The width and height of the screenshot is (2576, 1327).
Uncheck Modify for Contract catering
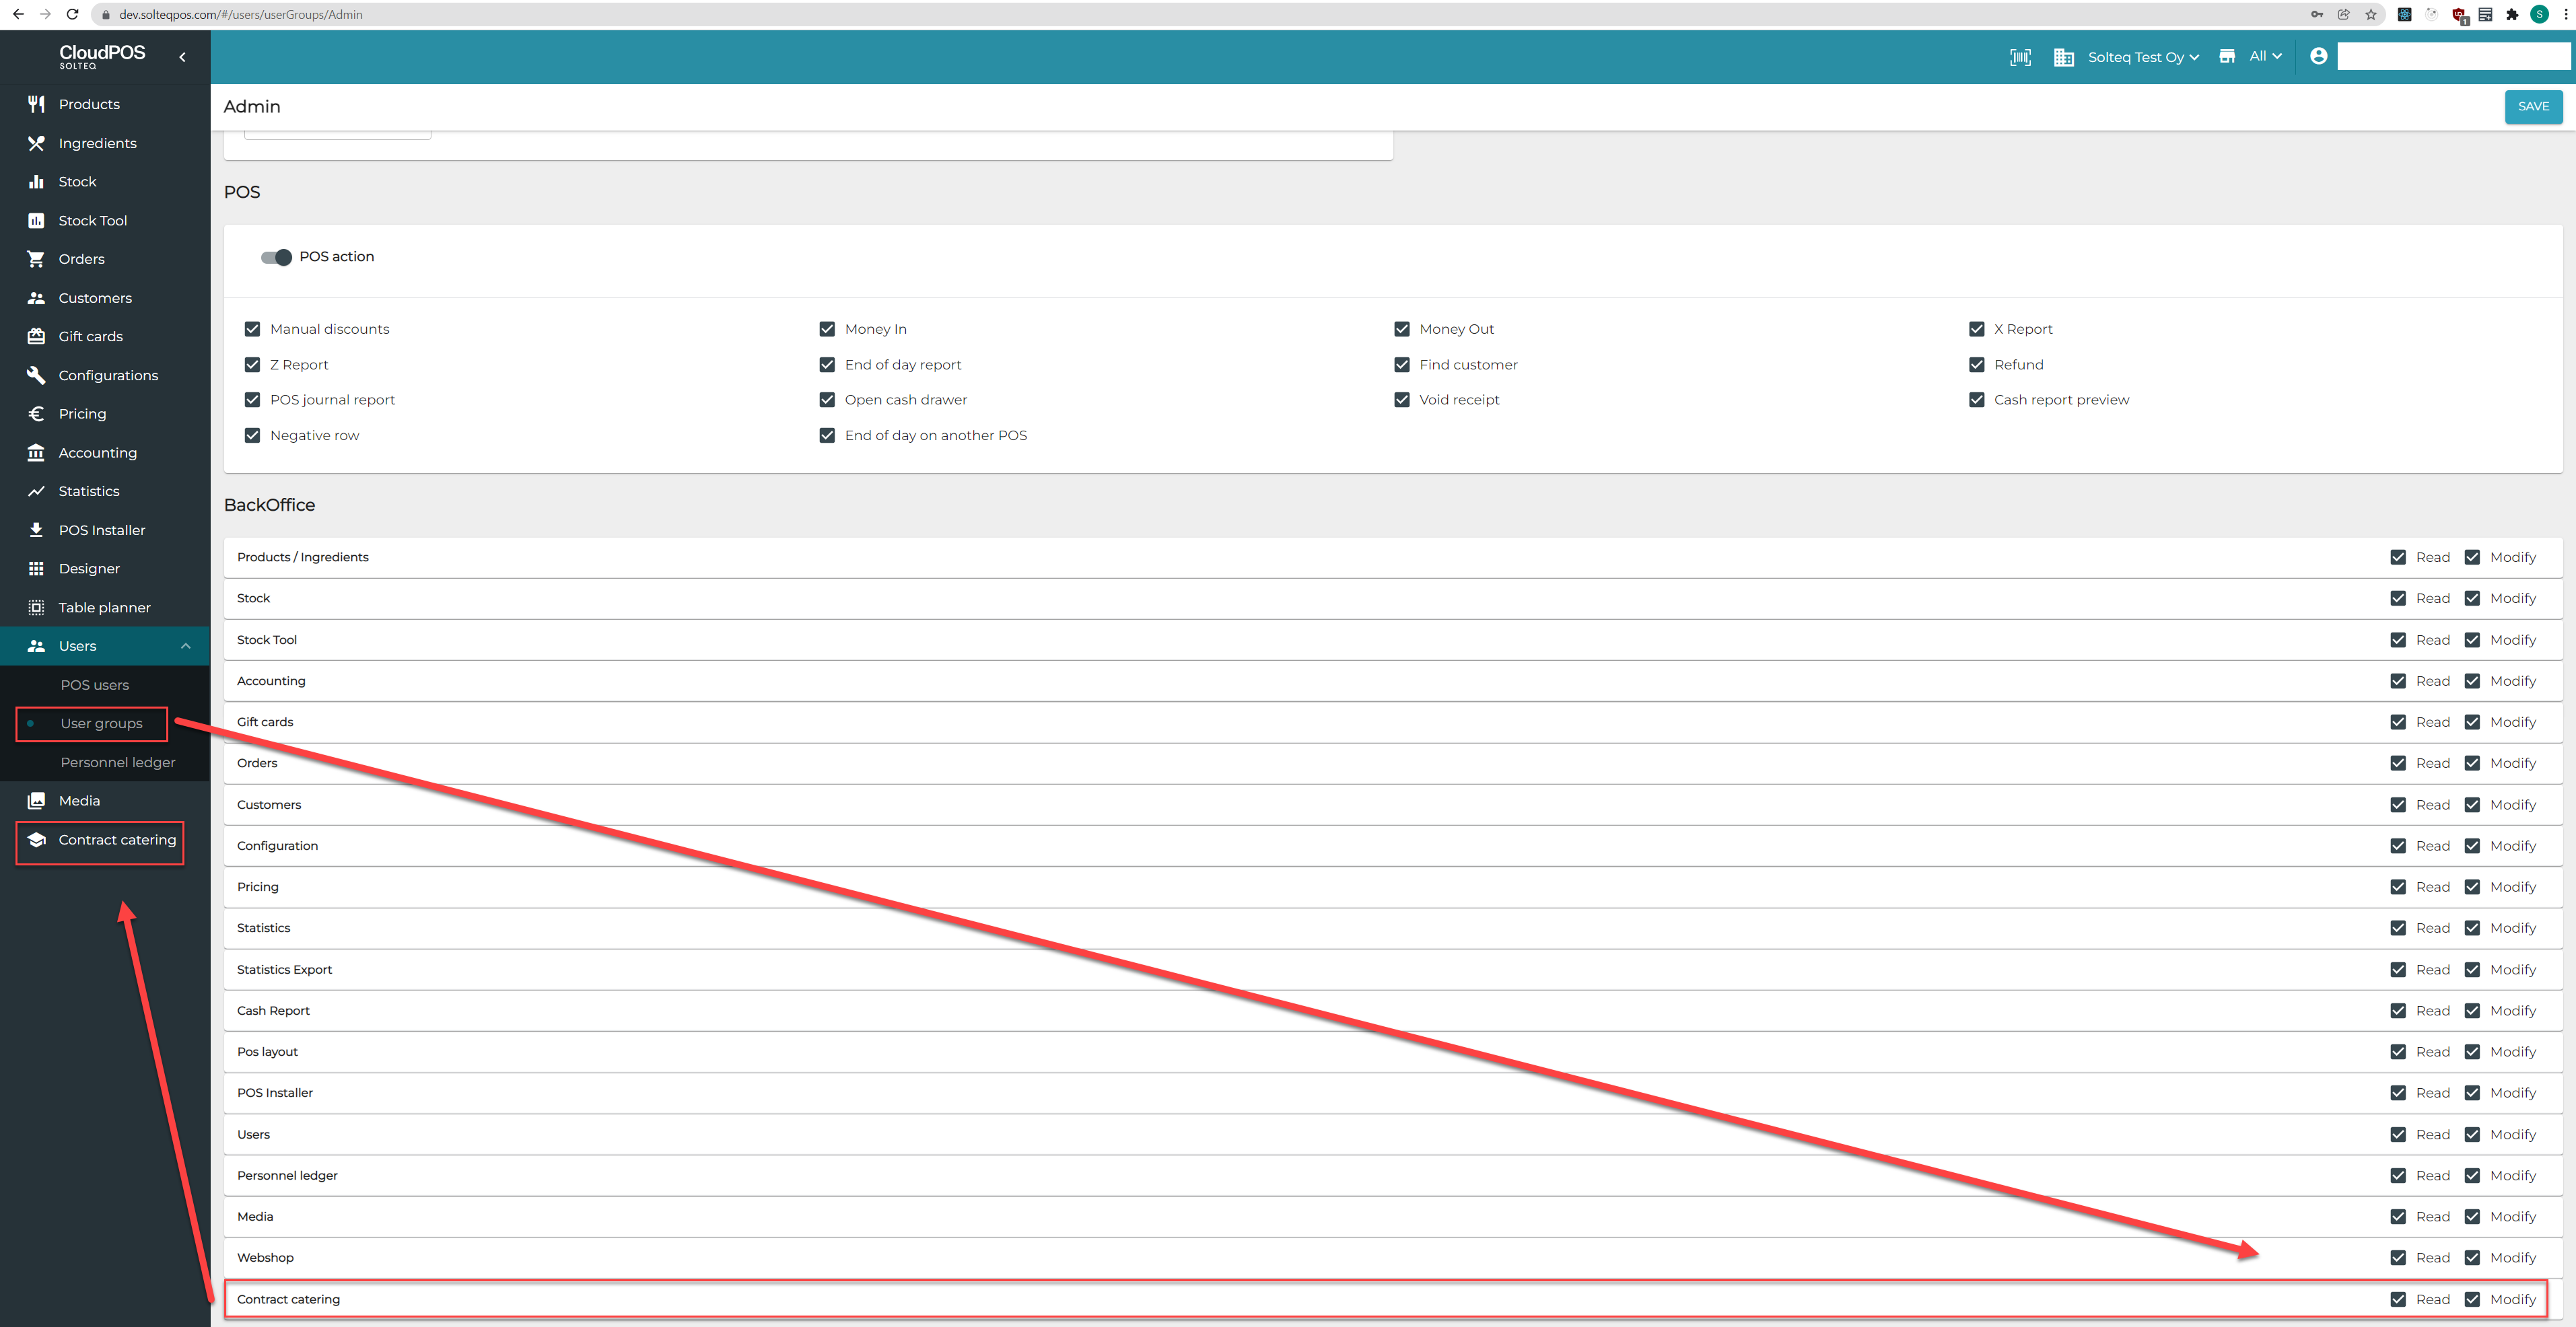tap(2472, 1299)
